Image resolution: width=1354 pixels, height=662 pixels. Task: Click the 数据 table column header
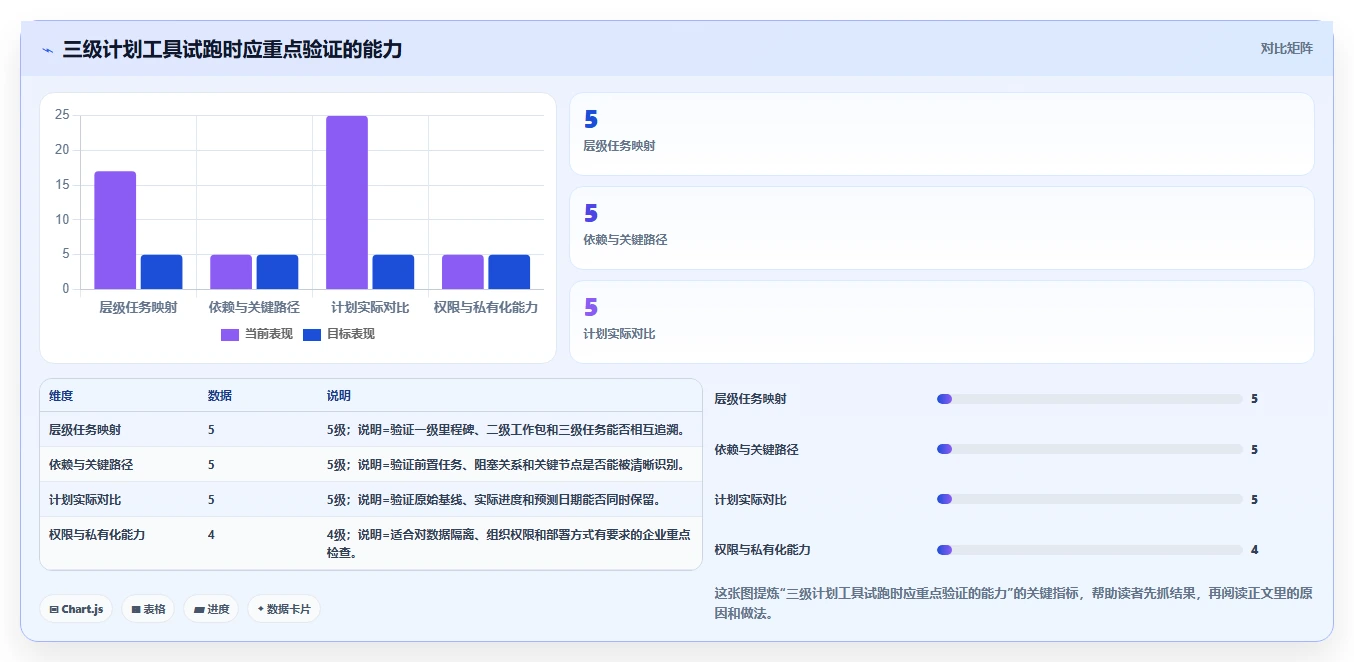[x=220, y=396]
